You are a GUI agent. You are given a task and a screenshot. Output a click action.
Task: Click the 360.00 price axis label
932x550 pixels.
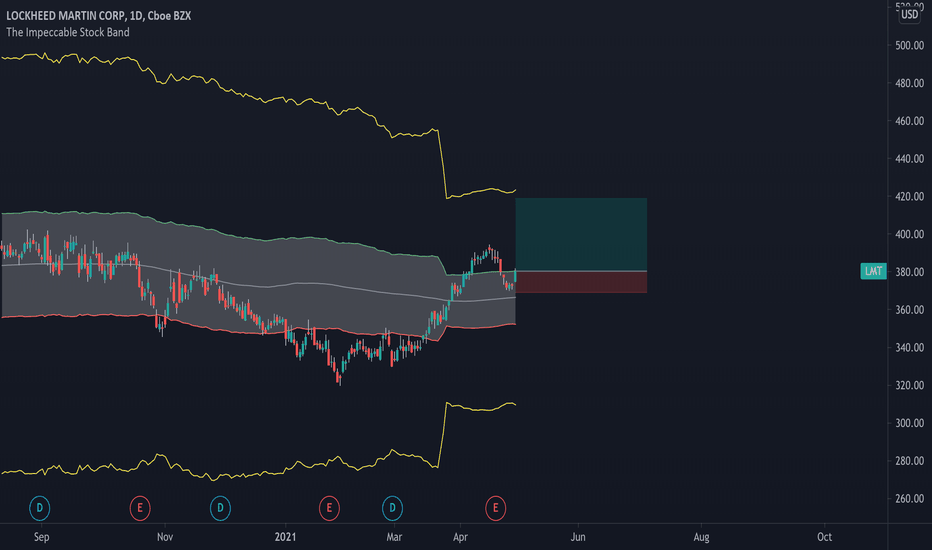click(909, 310)
